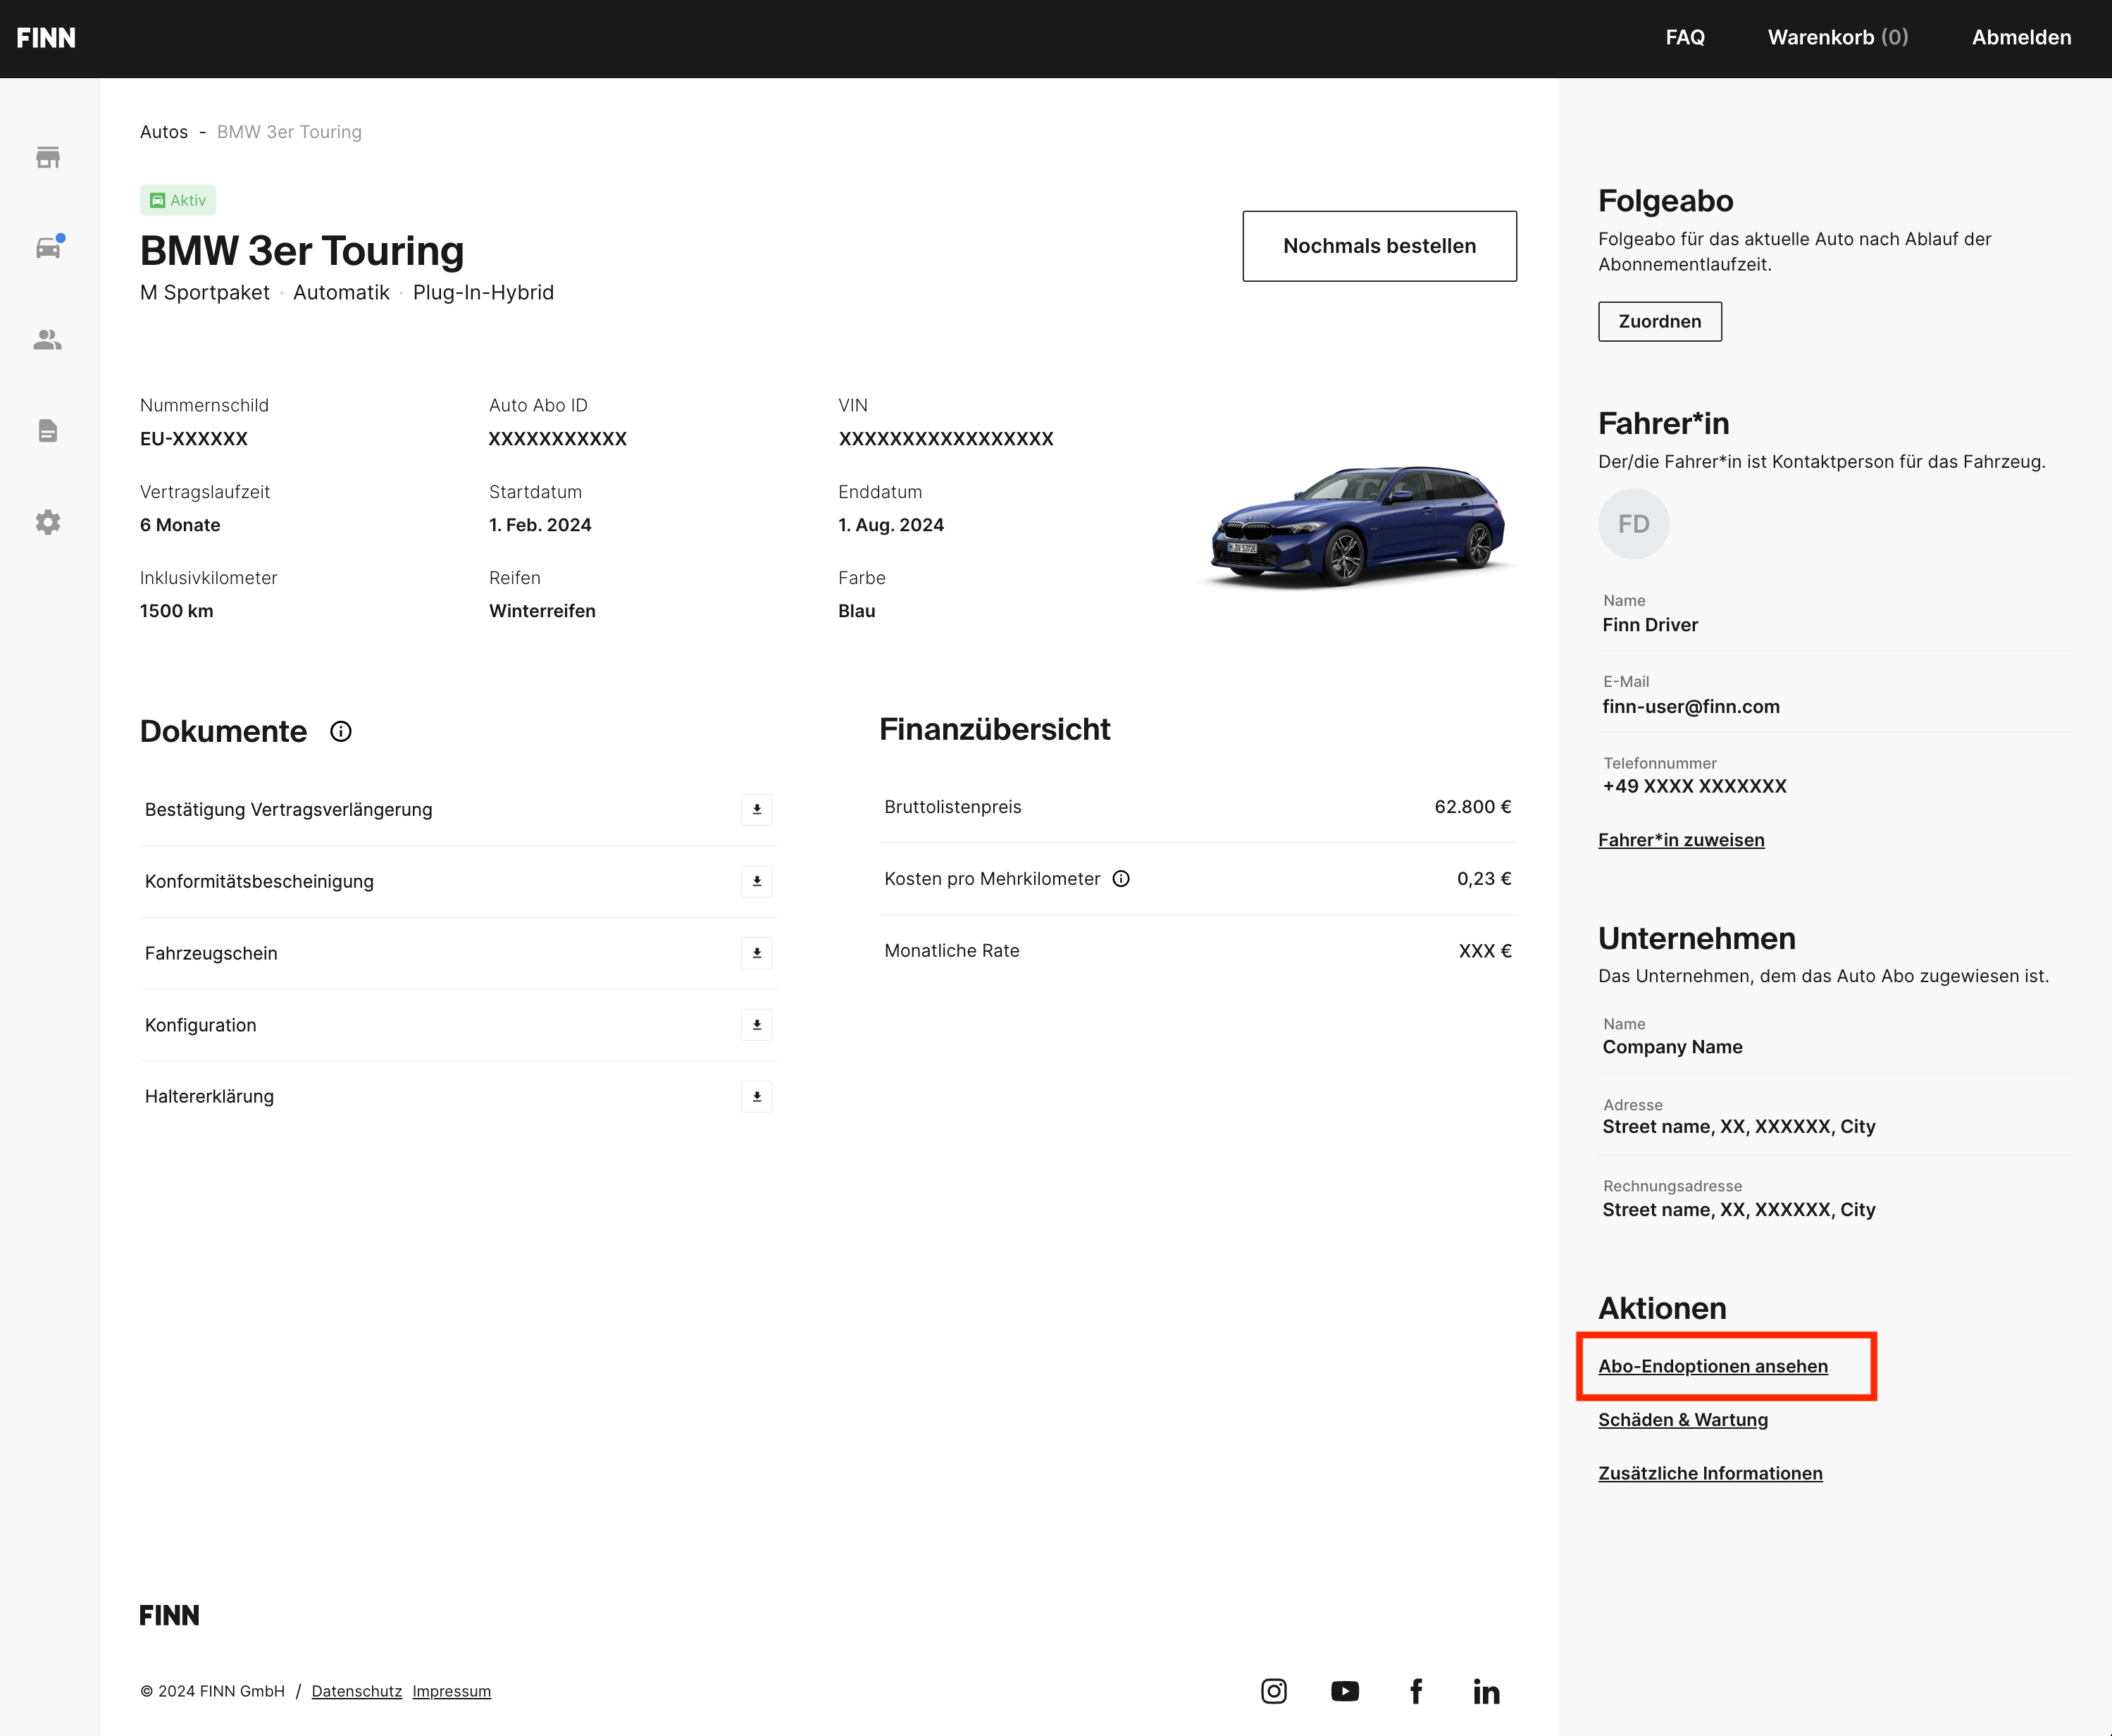Open the documents icon in the sidebar
The width and height of the screenshot is (2112, 1736).
(48, 431)
